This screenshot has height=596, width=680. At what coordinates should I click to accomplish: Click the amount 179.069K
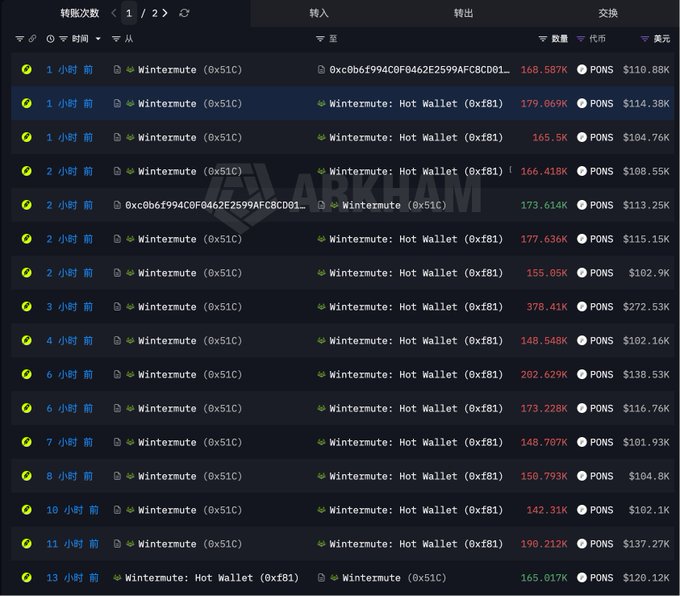tap(544, 103)
